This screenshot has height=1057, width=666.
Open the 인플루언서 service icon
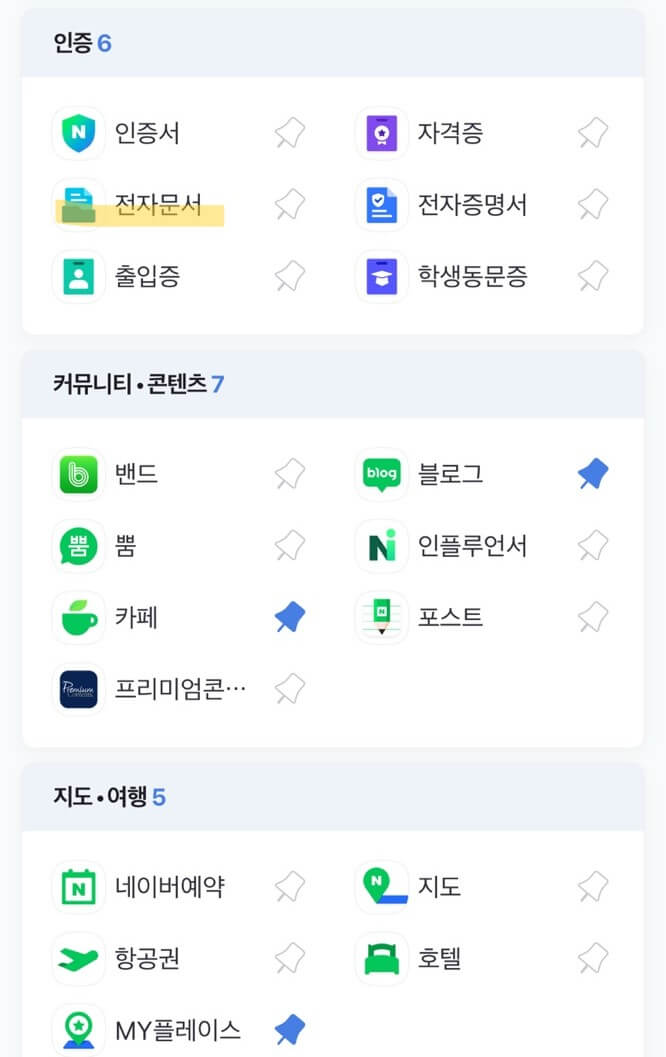(x=380, y=546)
